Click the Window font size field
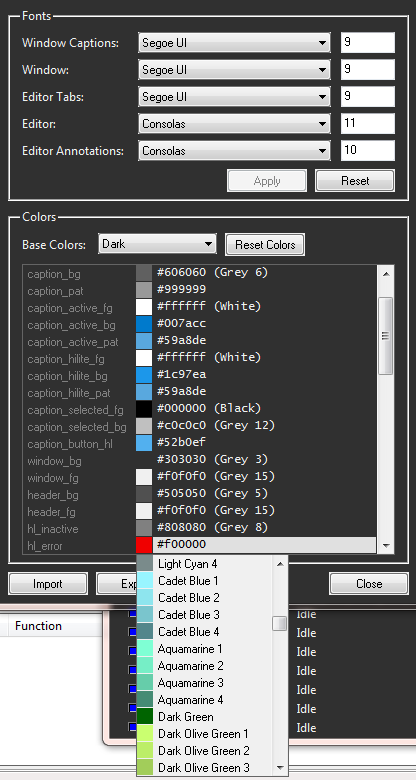The image size is (416, 780). coord(367,70)
